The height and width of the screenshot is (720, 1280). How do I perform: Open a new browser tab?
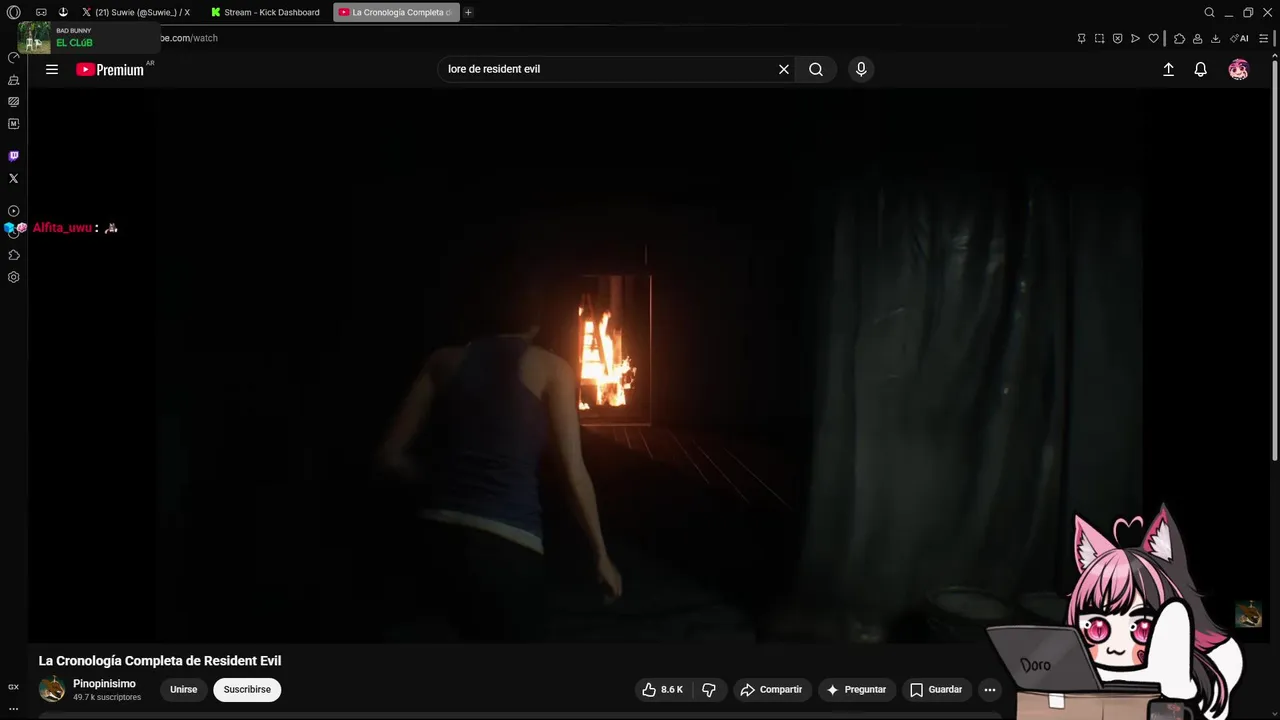(468, 12)
